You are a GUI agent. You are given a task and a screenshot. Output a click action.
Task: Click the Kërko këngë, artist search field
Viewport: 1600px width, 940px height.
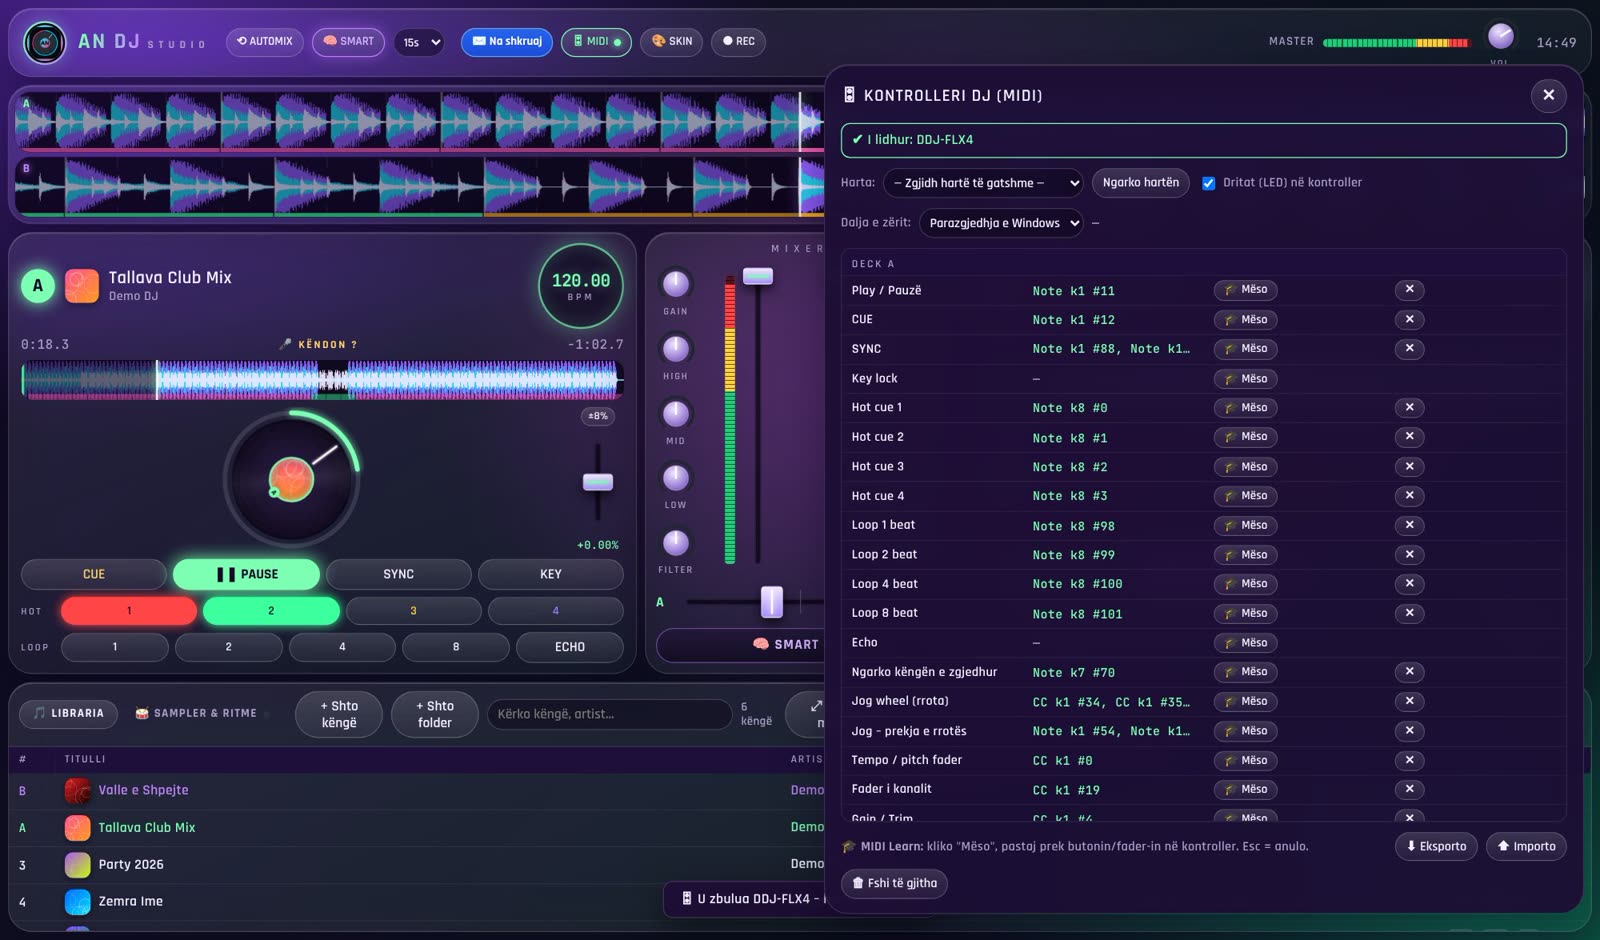[609, 714]
